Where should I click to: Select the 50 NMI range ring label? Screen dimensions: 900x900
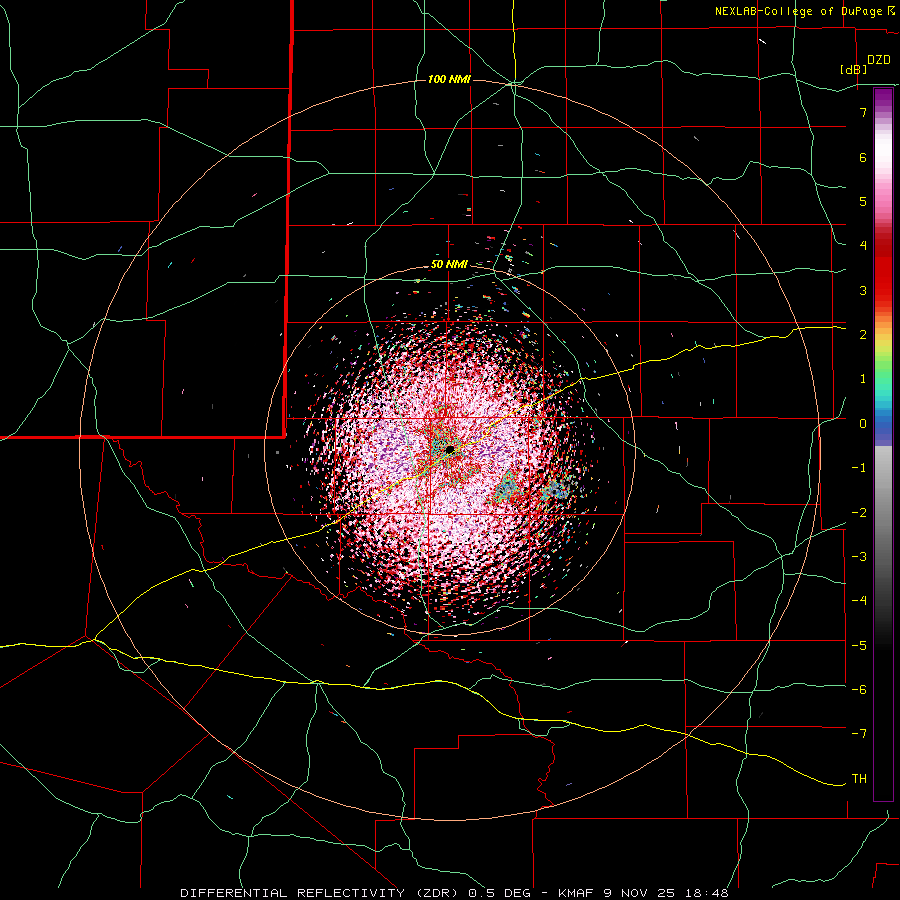(449, 264)
